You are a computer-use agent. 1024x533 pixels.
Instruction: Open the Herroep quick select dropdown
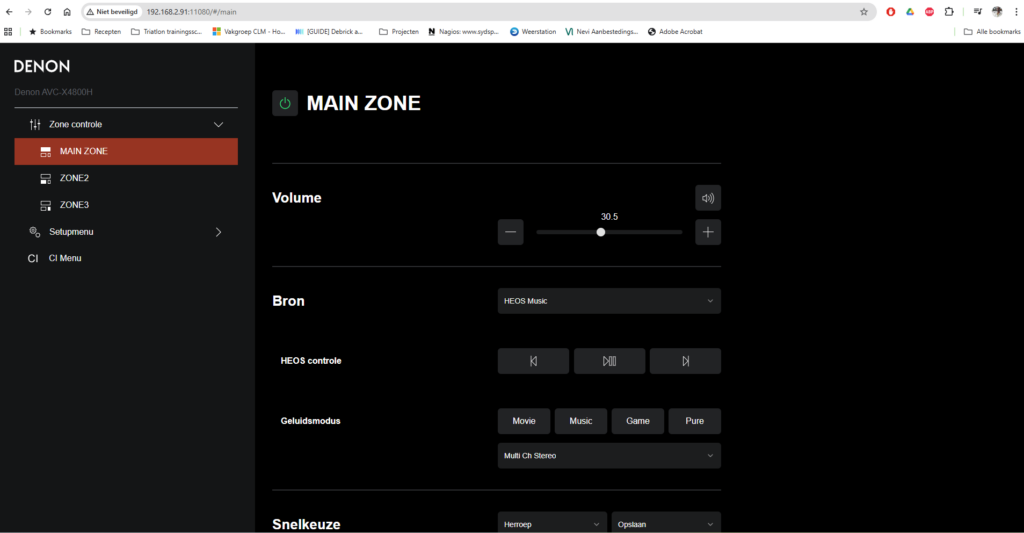tap(552, 523)
